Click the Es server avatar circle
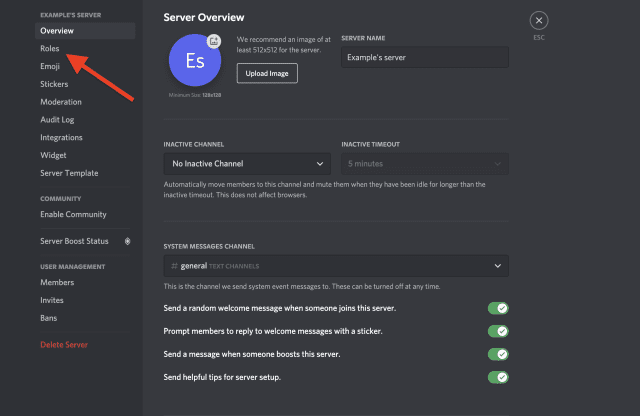Image resolution: width=640 pixels, height=416 pixels. click(x=195, y=61)
